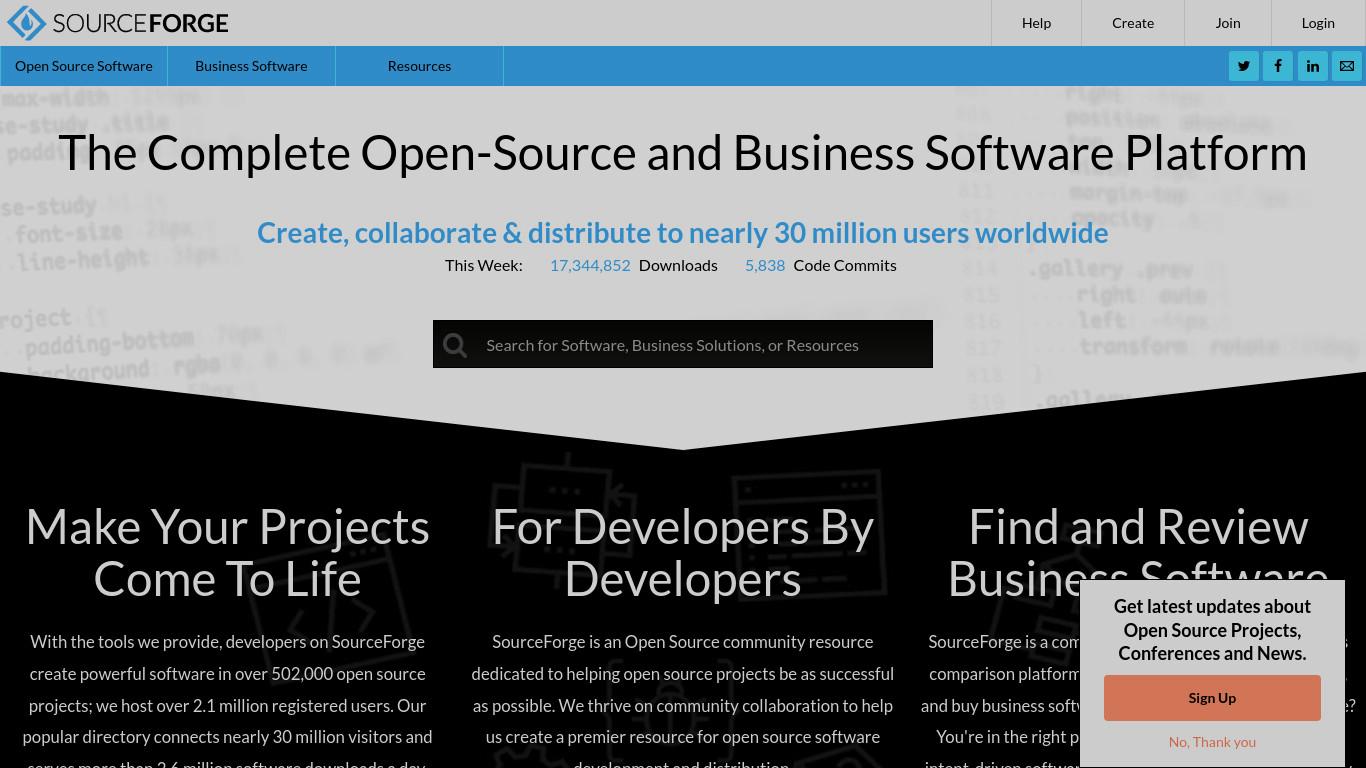Click the Make Your Projects Come To Life heading
Viewport: 1366px width, 768px height.
228,553
